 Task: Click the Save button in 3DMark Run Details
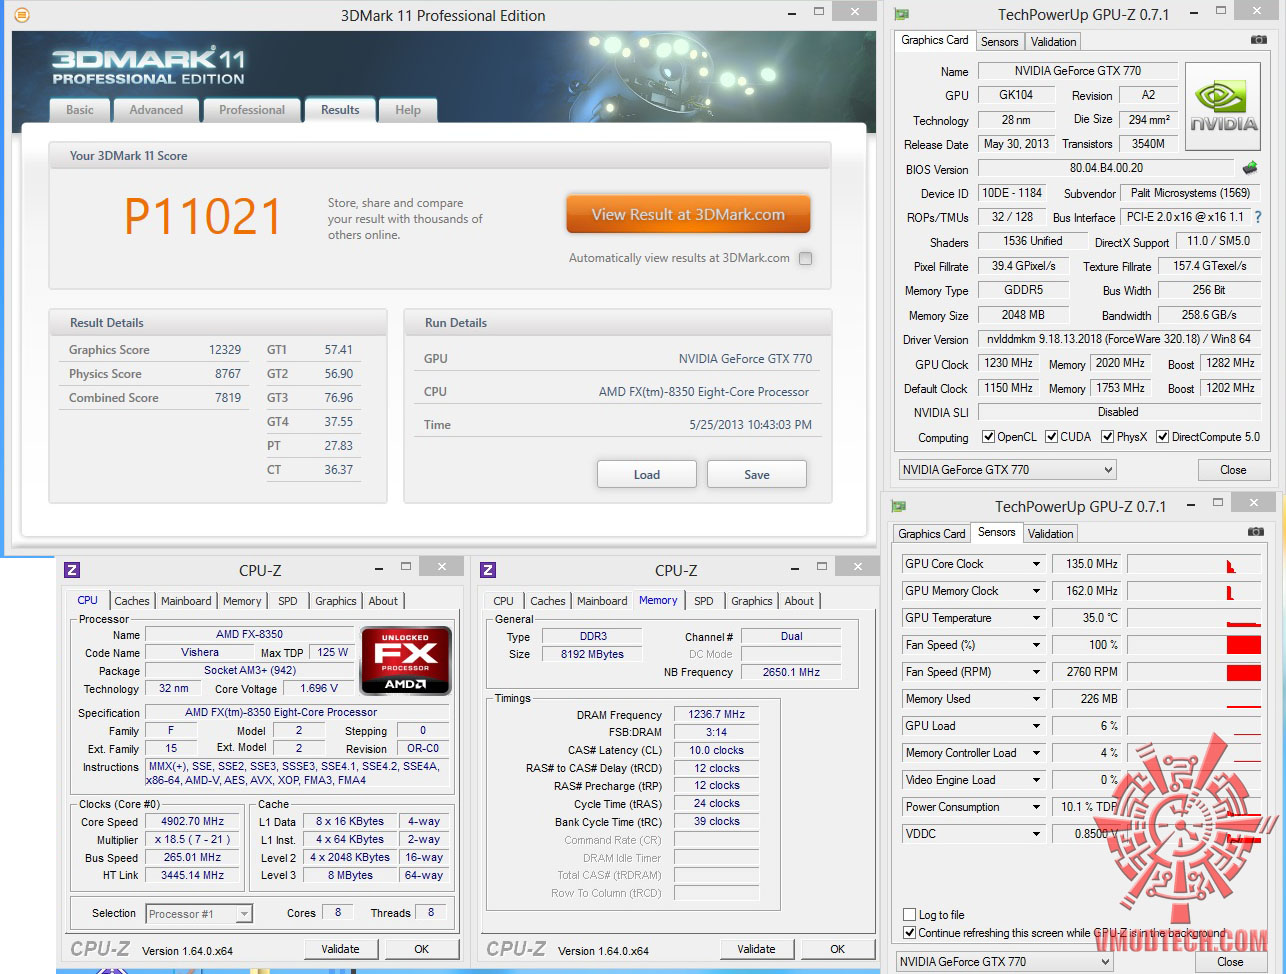[x=757, y=475]
